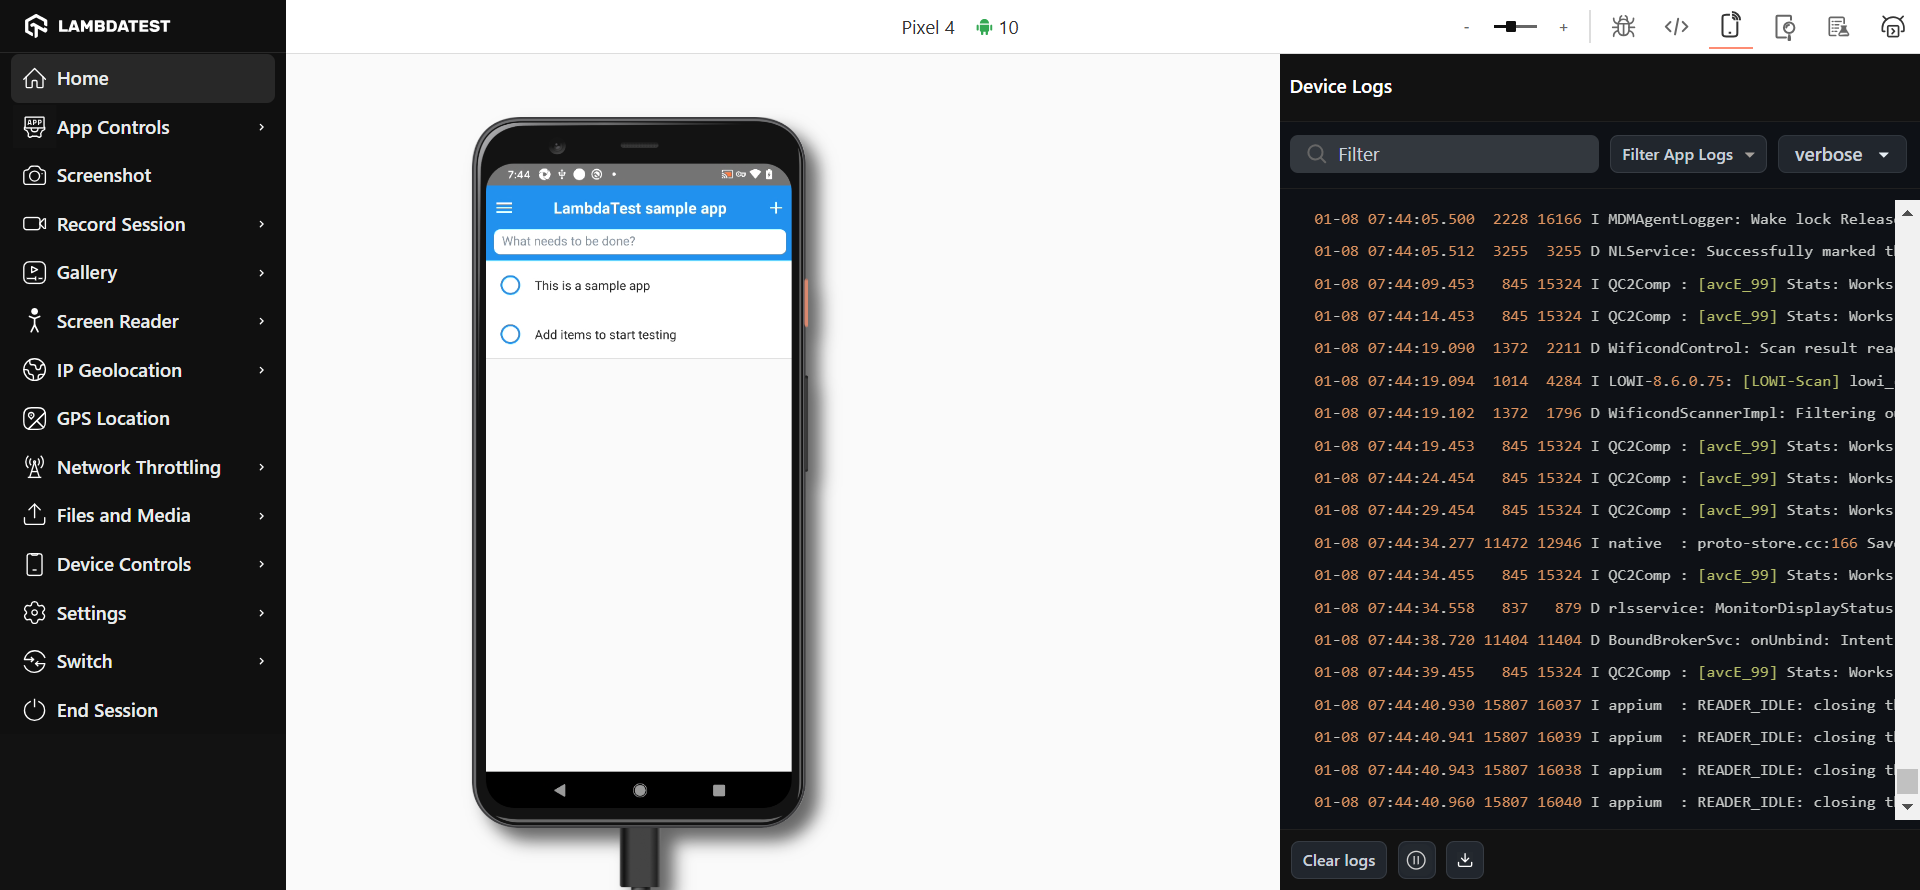The image size is (1920, 890).
Task: Adjust the device zoom slider
Action: click(1515, 27)
